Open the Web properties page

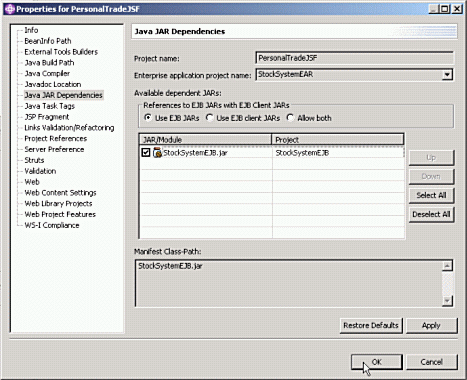(x=32, y=182)
